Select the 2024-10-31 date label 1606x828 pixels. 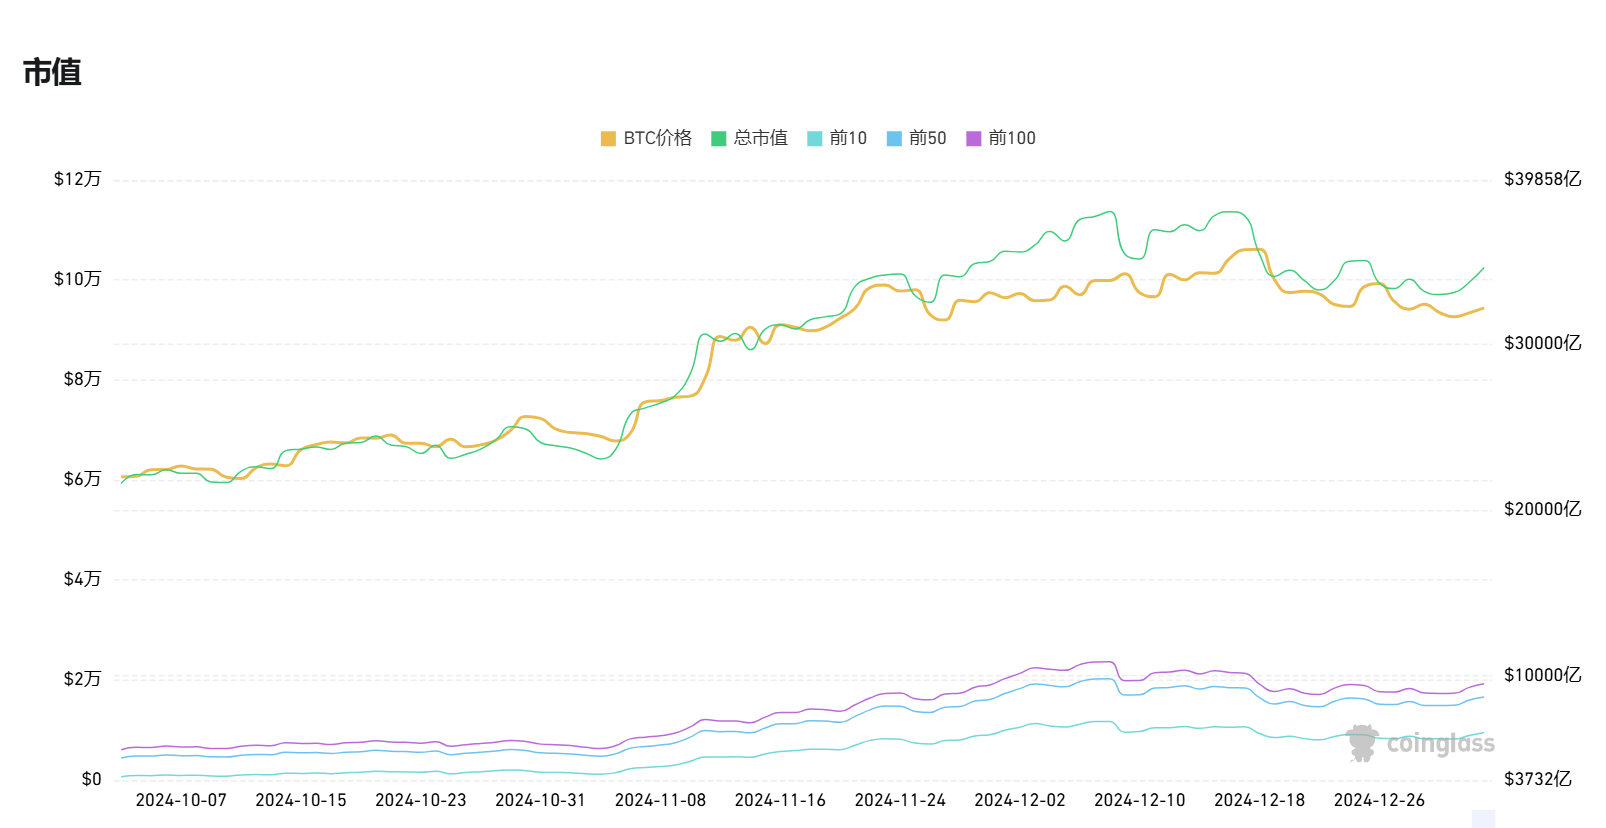click(x=540, y=800)
